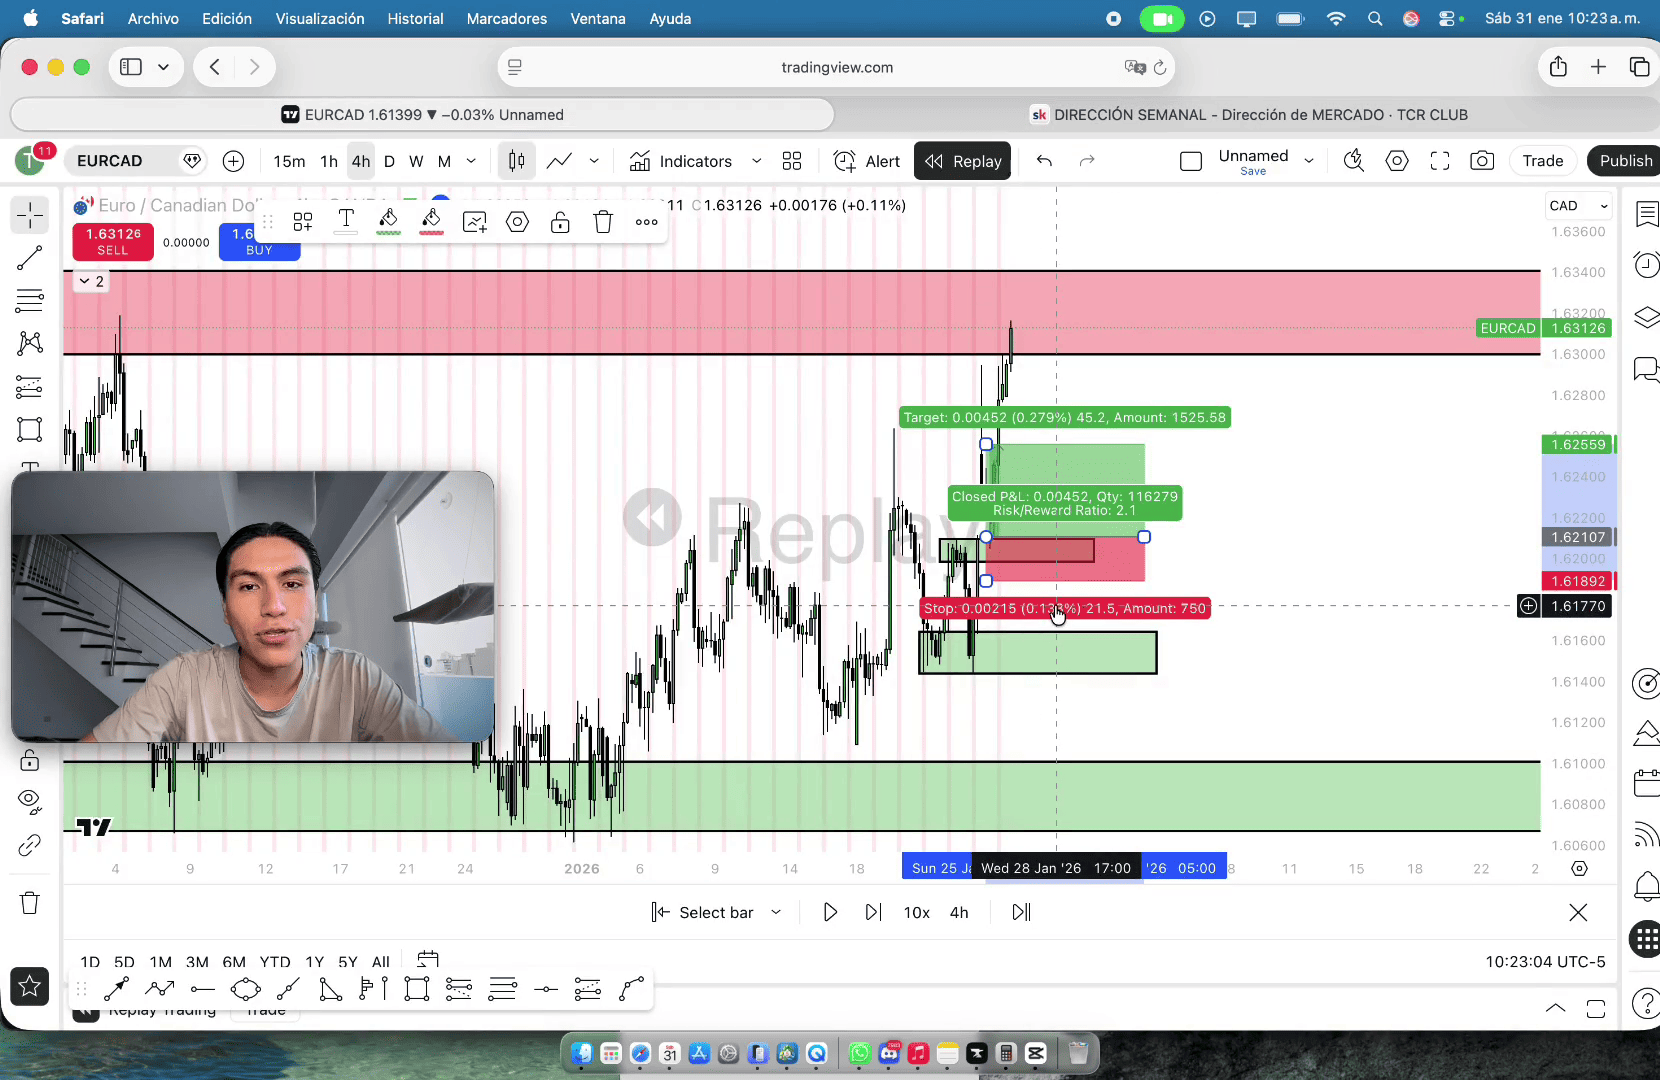Click the Trade button
Viewport: 1660px width, 1080px height.
click(x=1542, y=161)
